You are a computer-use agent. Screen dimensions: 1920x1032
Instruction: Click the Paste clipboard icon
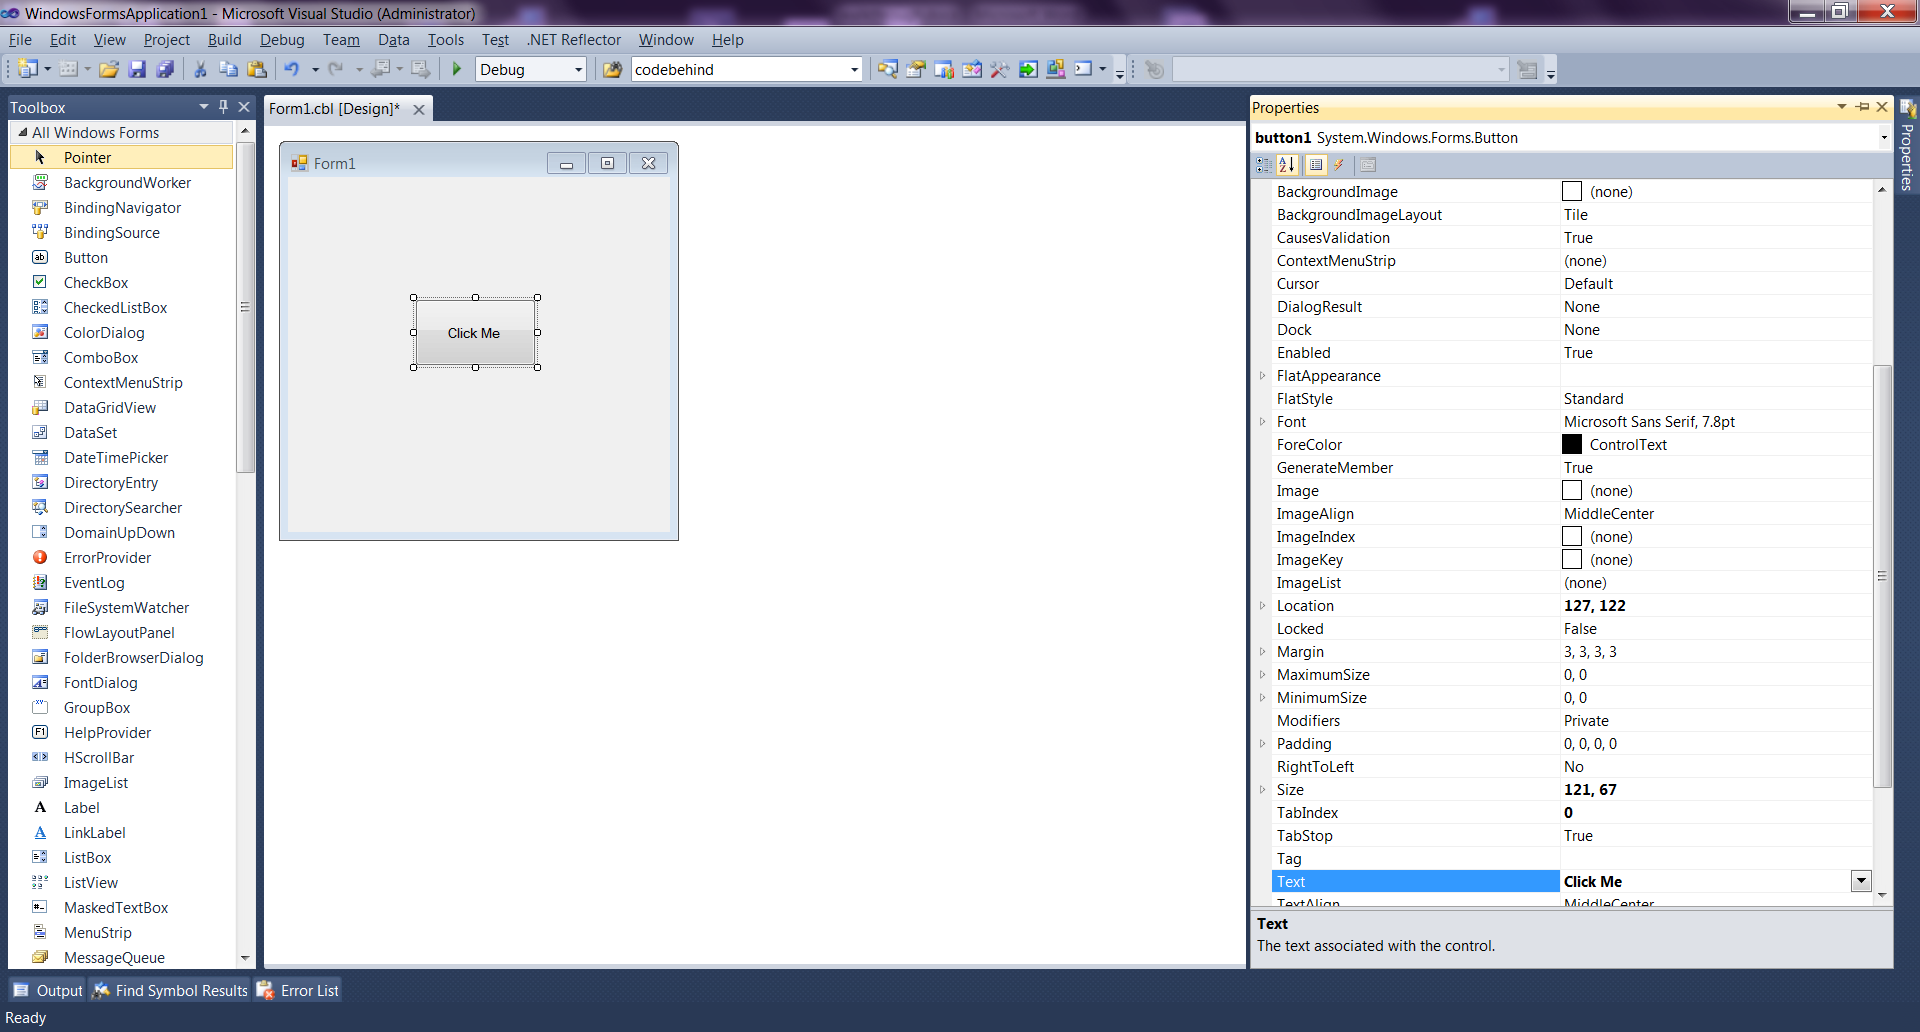point(256,69)
